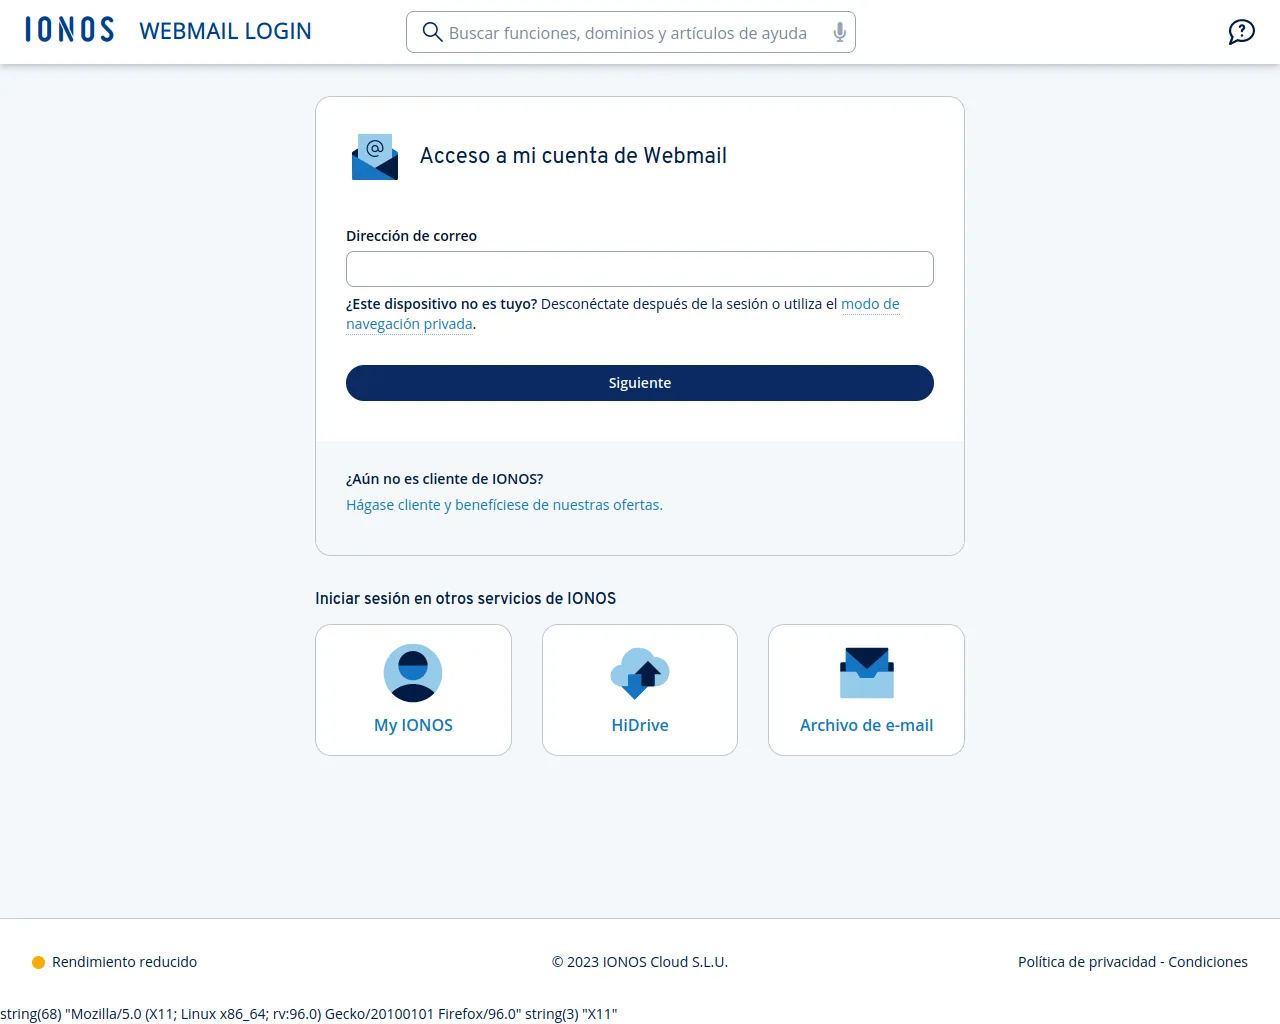Click the IONOS logo in the header

click(70, 30)
